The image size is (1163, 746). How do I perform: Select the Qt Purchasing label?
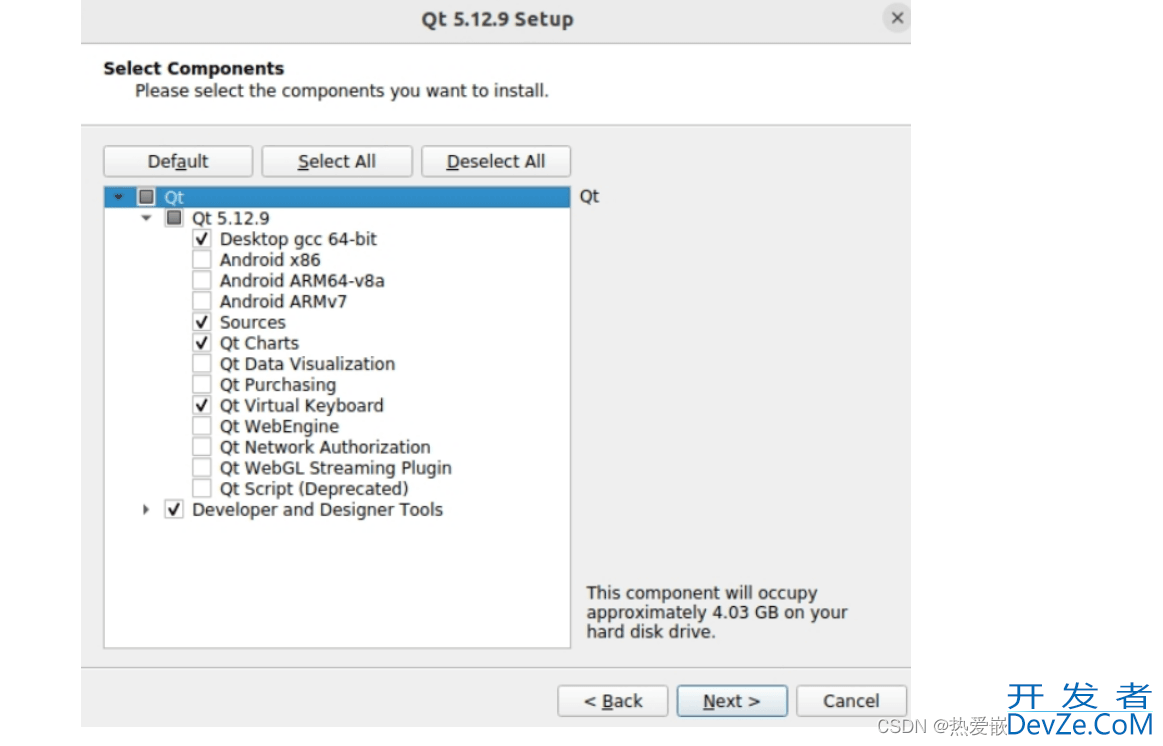tap(277, 384)
